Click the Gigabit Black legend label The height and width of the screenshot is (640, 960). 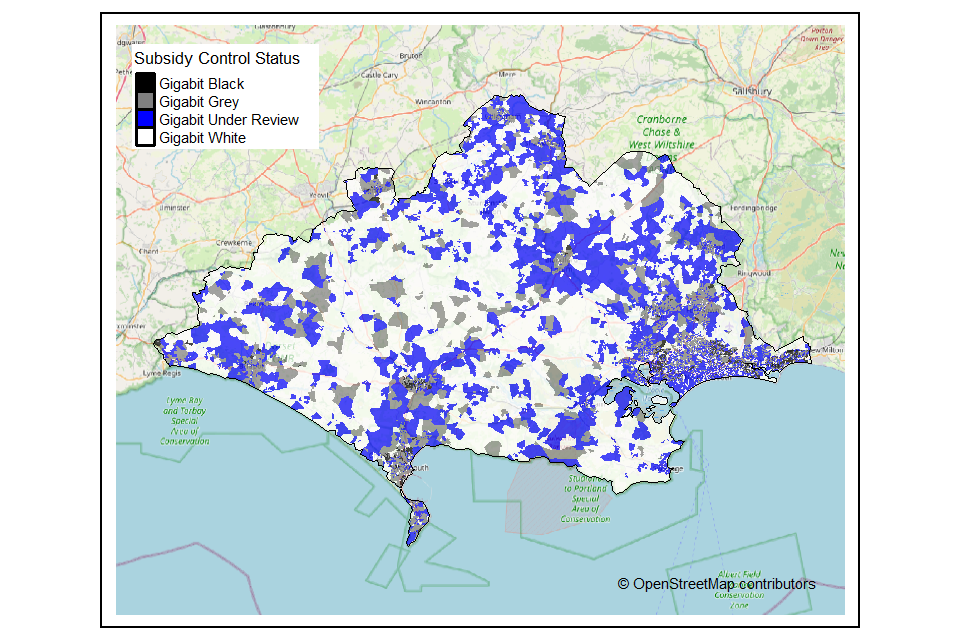[x=201, y=85]
